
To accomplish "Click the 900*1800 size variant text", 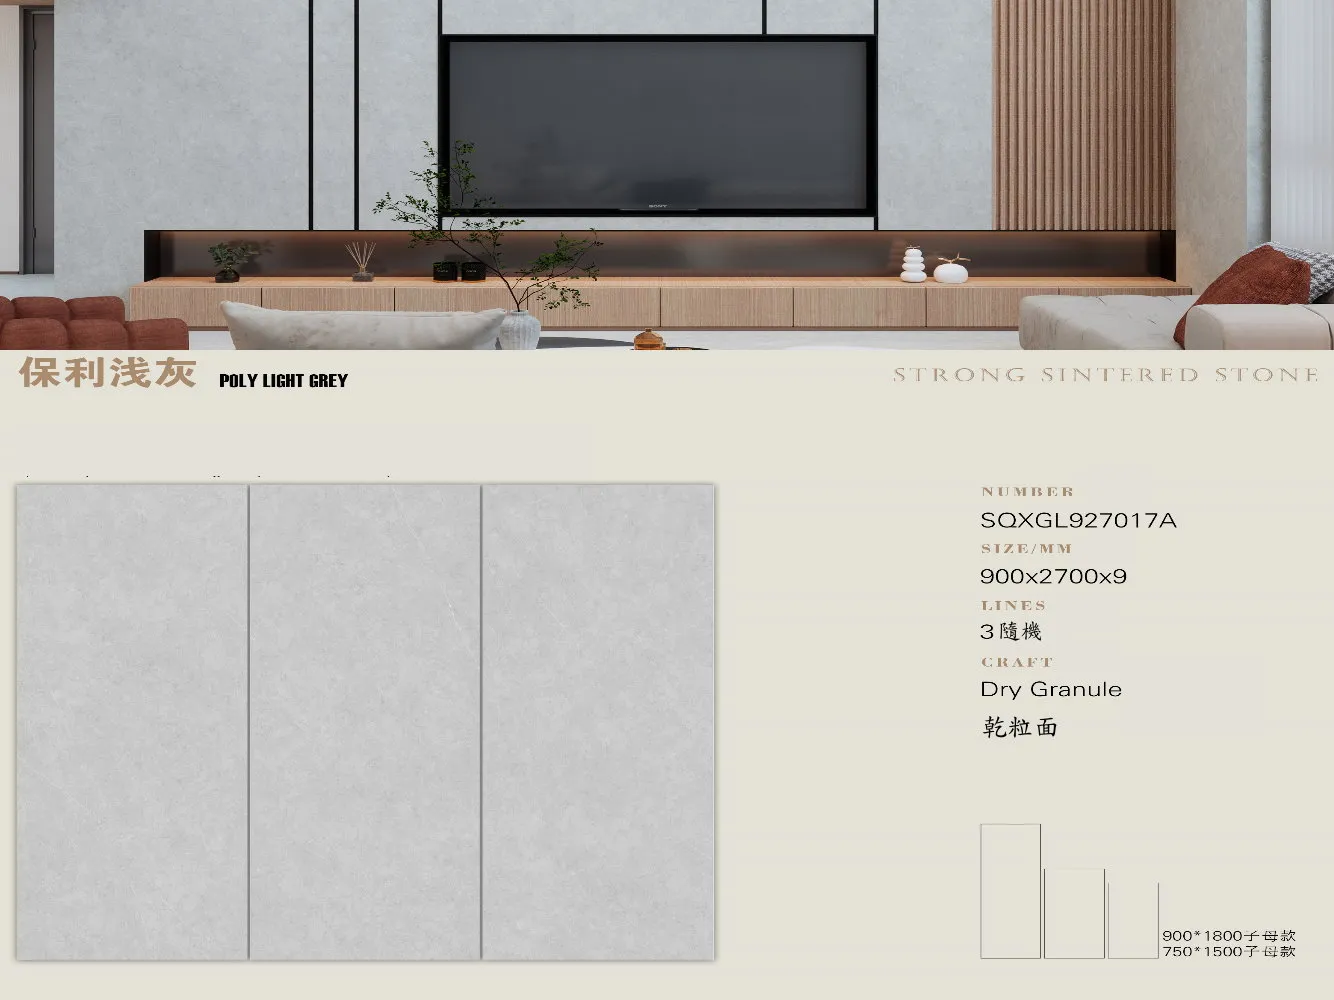I will [x=1228, y=936].
